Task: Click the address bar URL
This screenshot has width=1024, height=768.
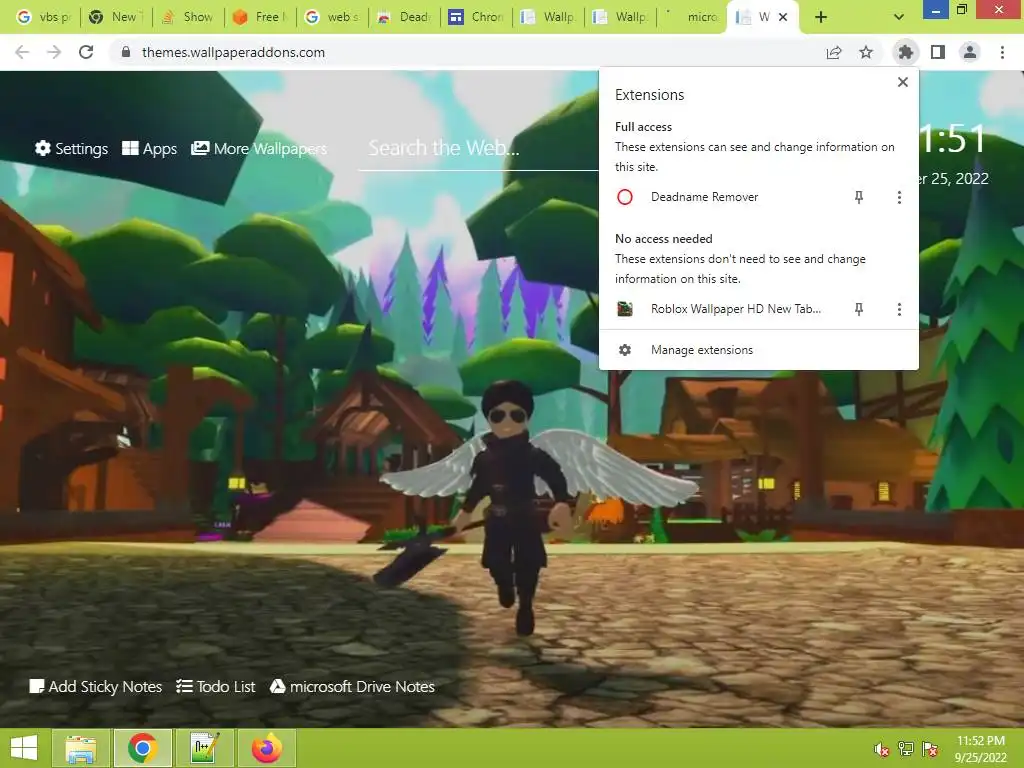Action: click(233, 52)
